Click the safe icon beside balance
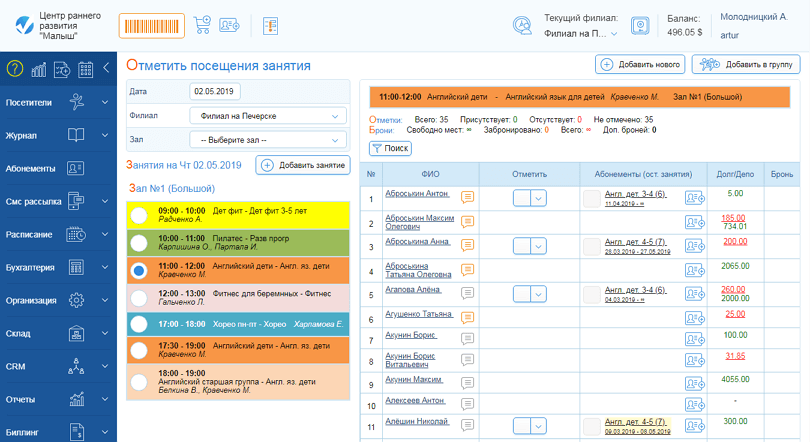This screenshot has height=442, width=810. (x=641, y=26)
